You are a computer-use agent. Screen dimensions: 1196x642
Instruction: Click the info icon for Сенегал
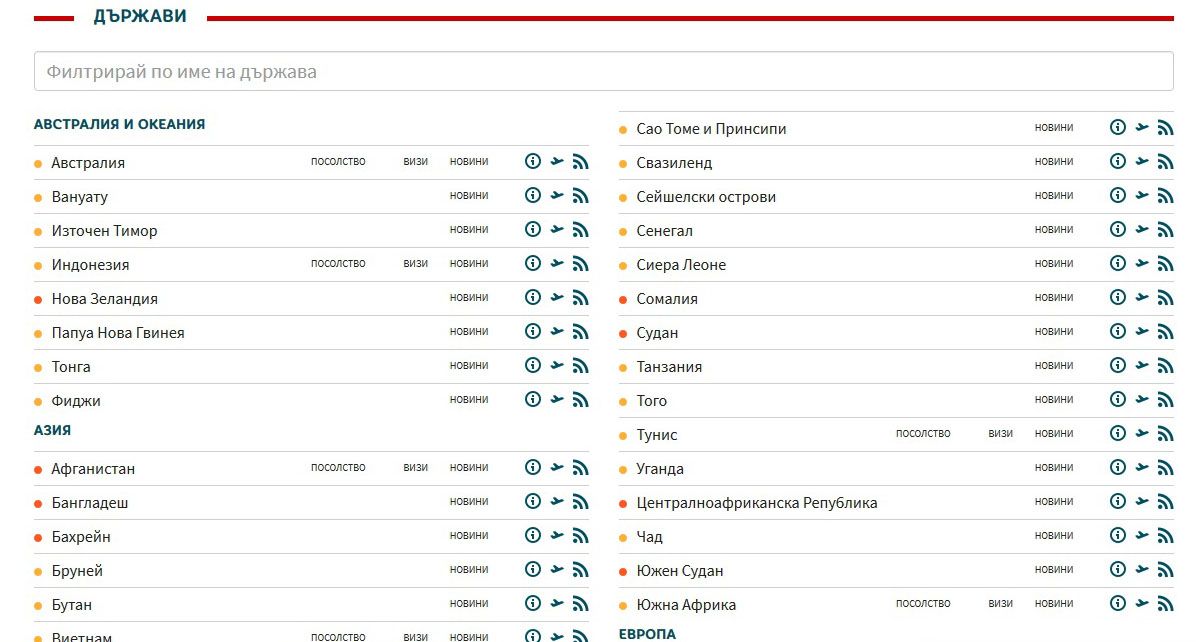(1118, 230)
